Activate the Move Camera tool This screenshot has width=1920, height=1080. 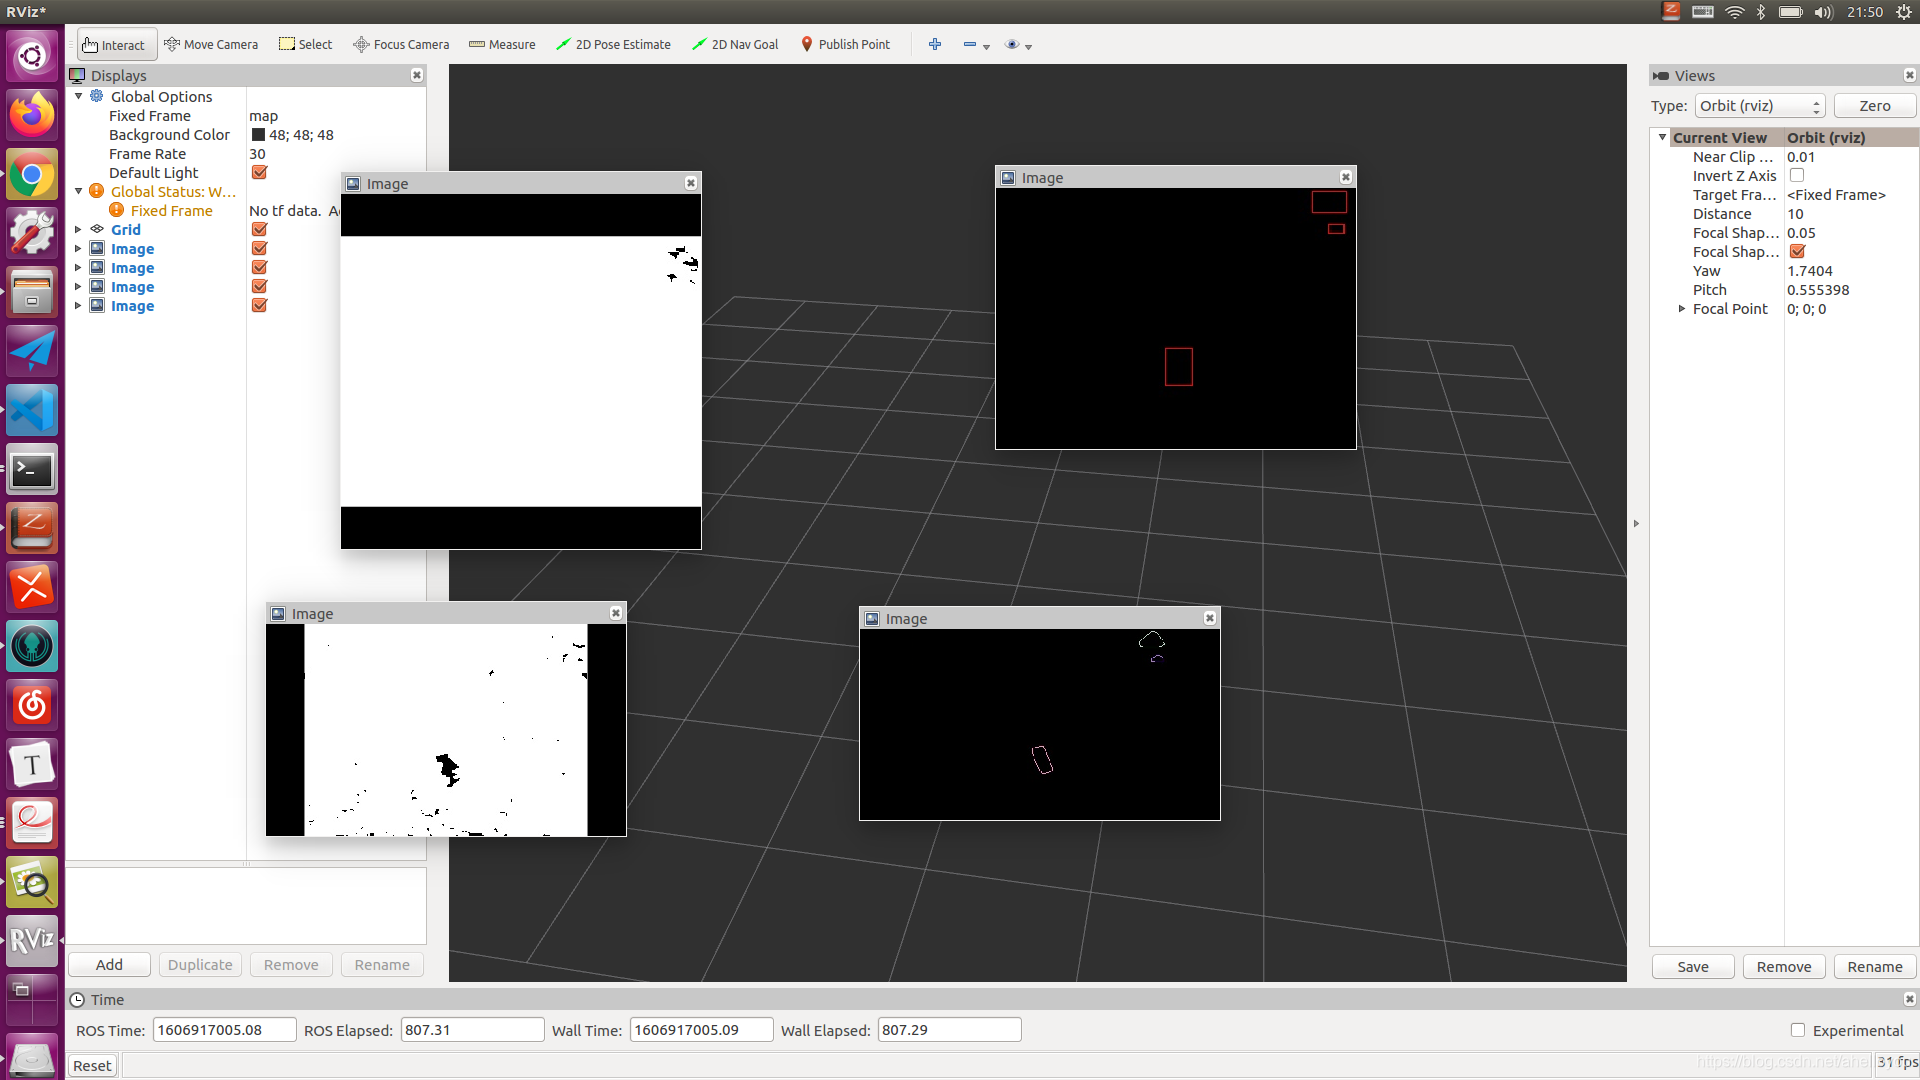211,45
